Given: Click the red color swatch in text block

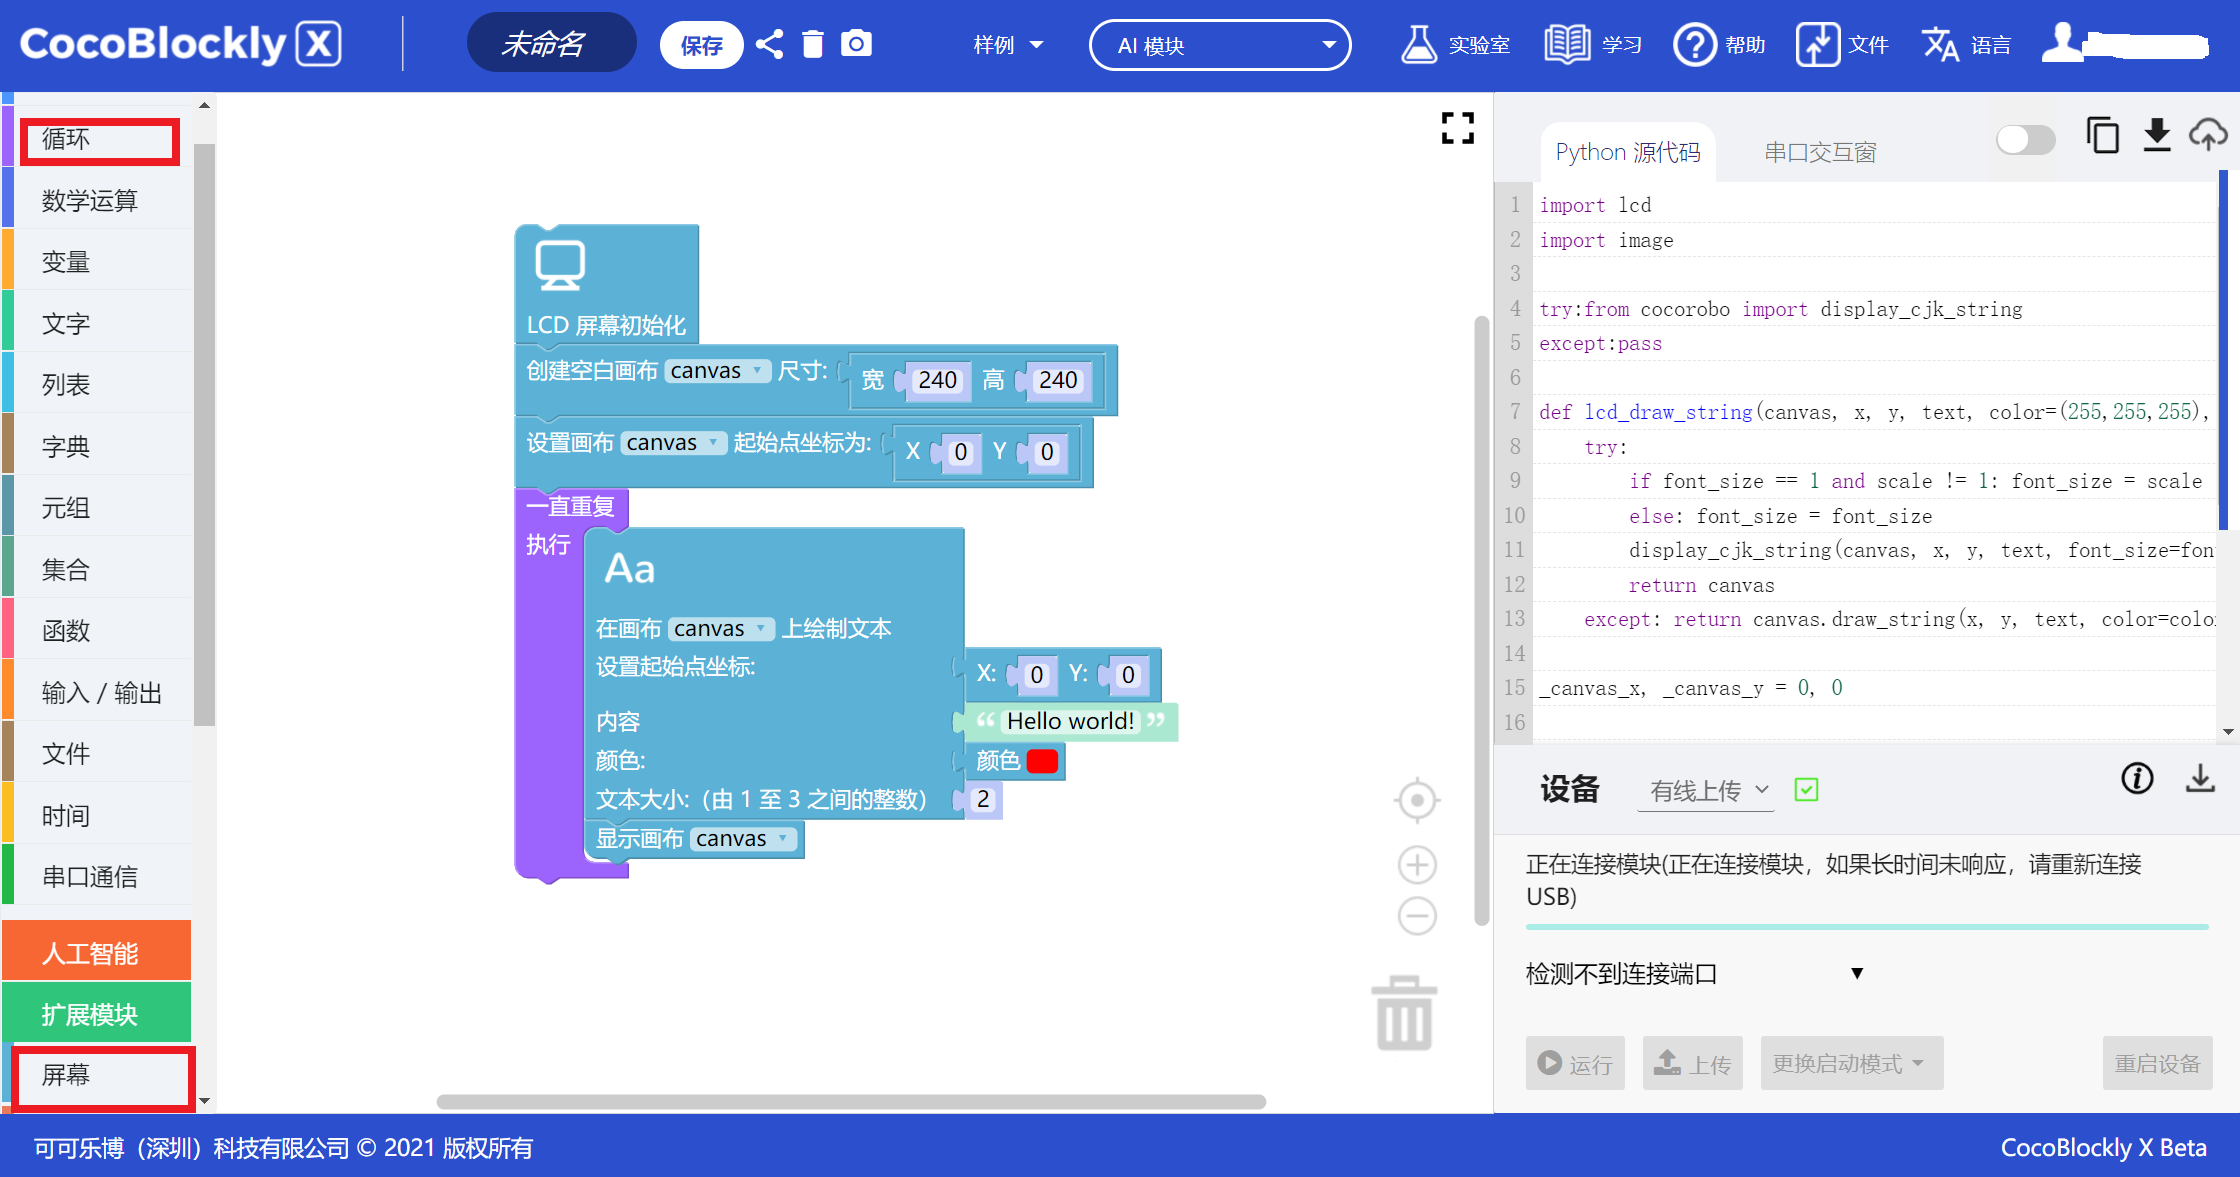Looking at the screenshot, I should [1041, 761].
